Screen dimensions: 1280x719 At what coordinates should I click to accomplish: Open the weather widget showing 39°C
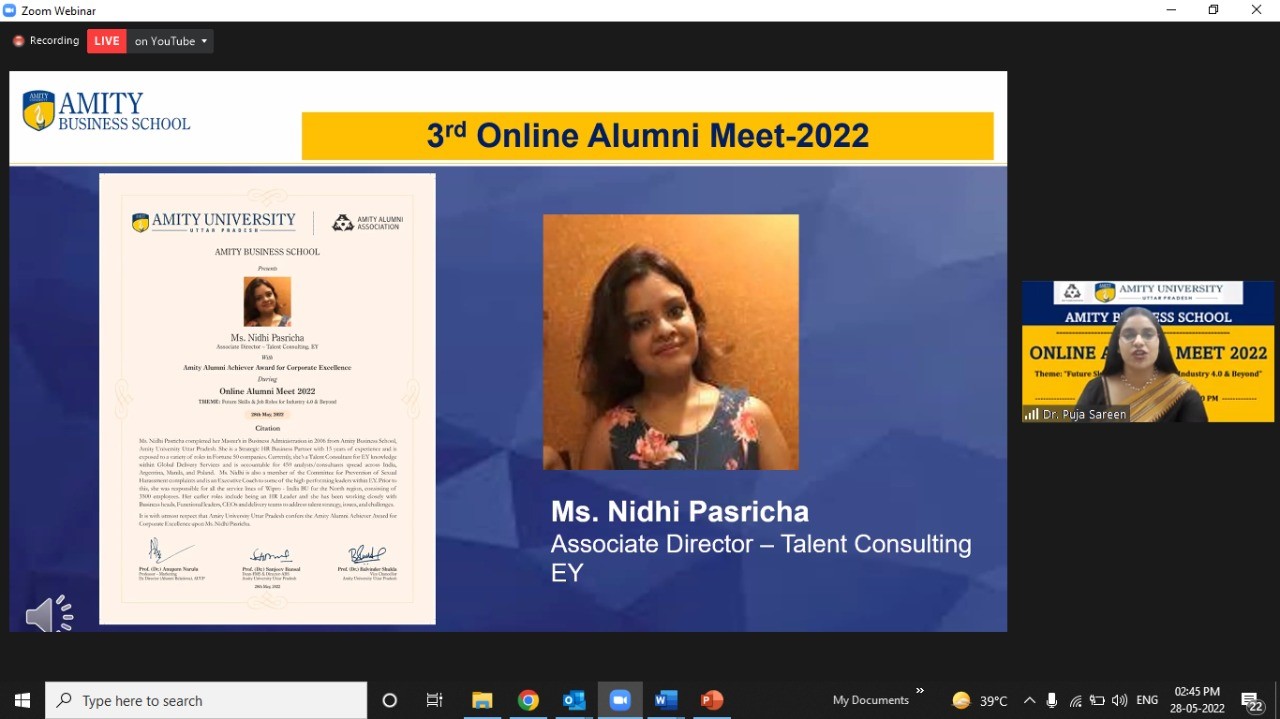tap(980, 700)
